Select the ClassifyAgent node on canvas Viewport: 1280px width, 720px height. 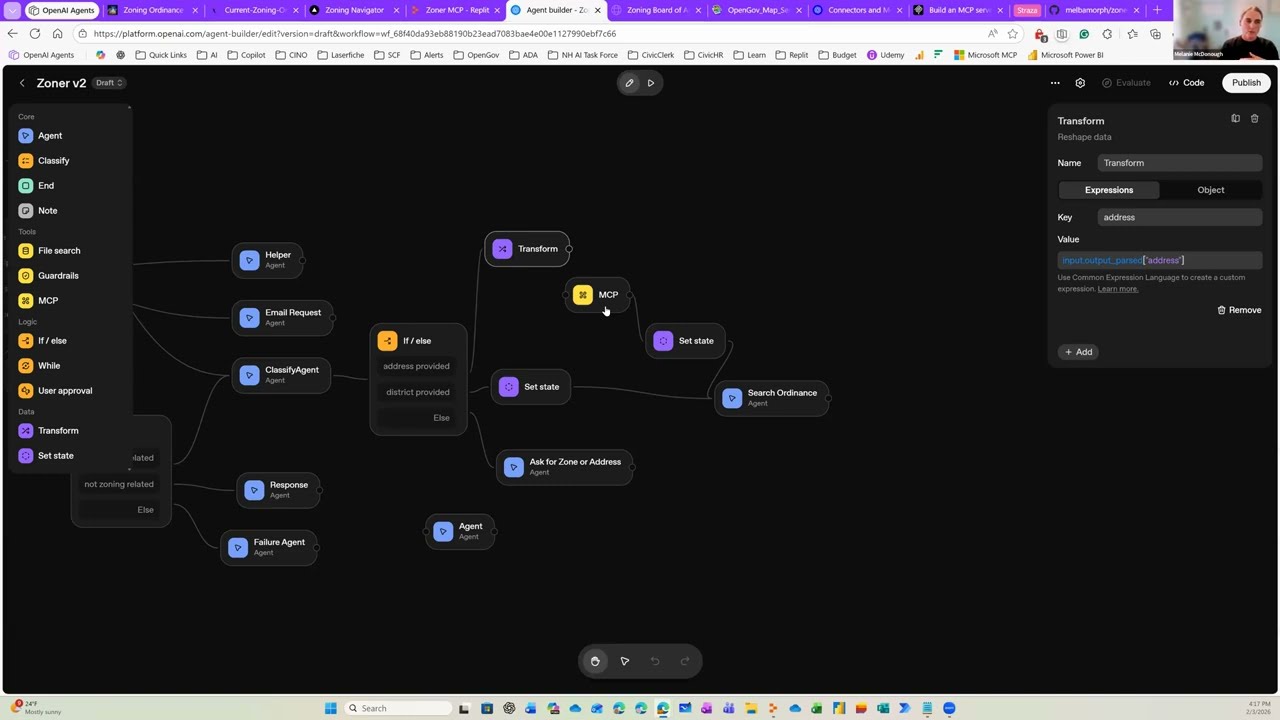tap(281, 375)
